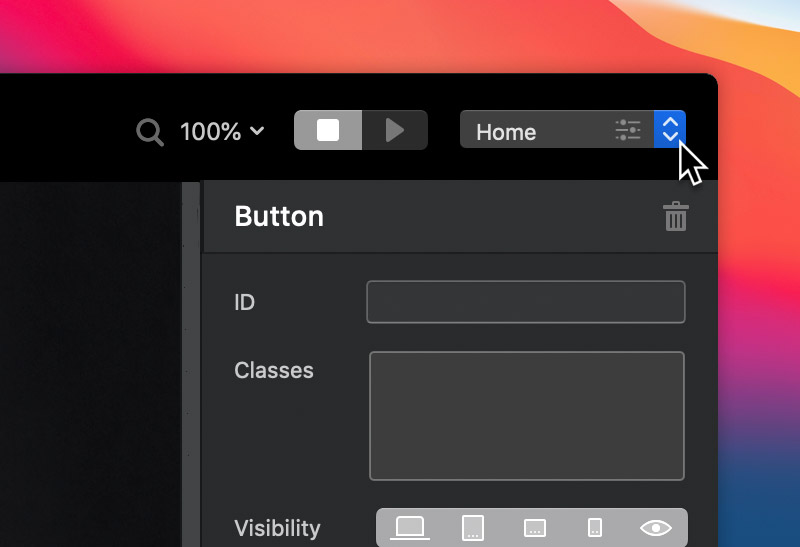This screenshot has height=547, width=800.
Task: Toggle phone visibility icon
Action: 595,528
